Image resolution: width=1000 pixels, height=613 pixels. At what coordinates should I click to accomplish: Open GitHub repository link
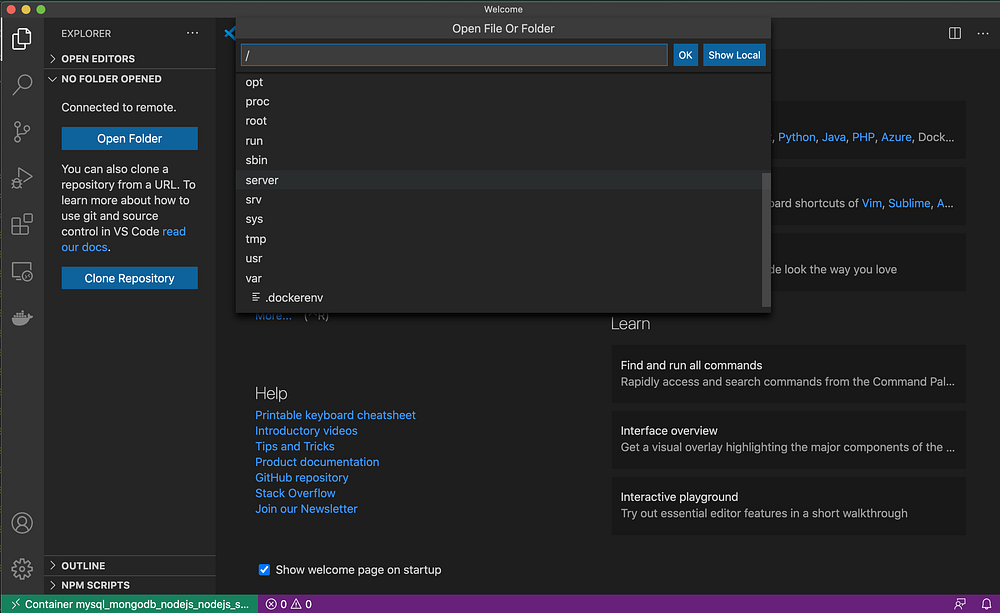click(302, 478)
